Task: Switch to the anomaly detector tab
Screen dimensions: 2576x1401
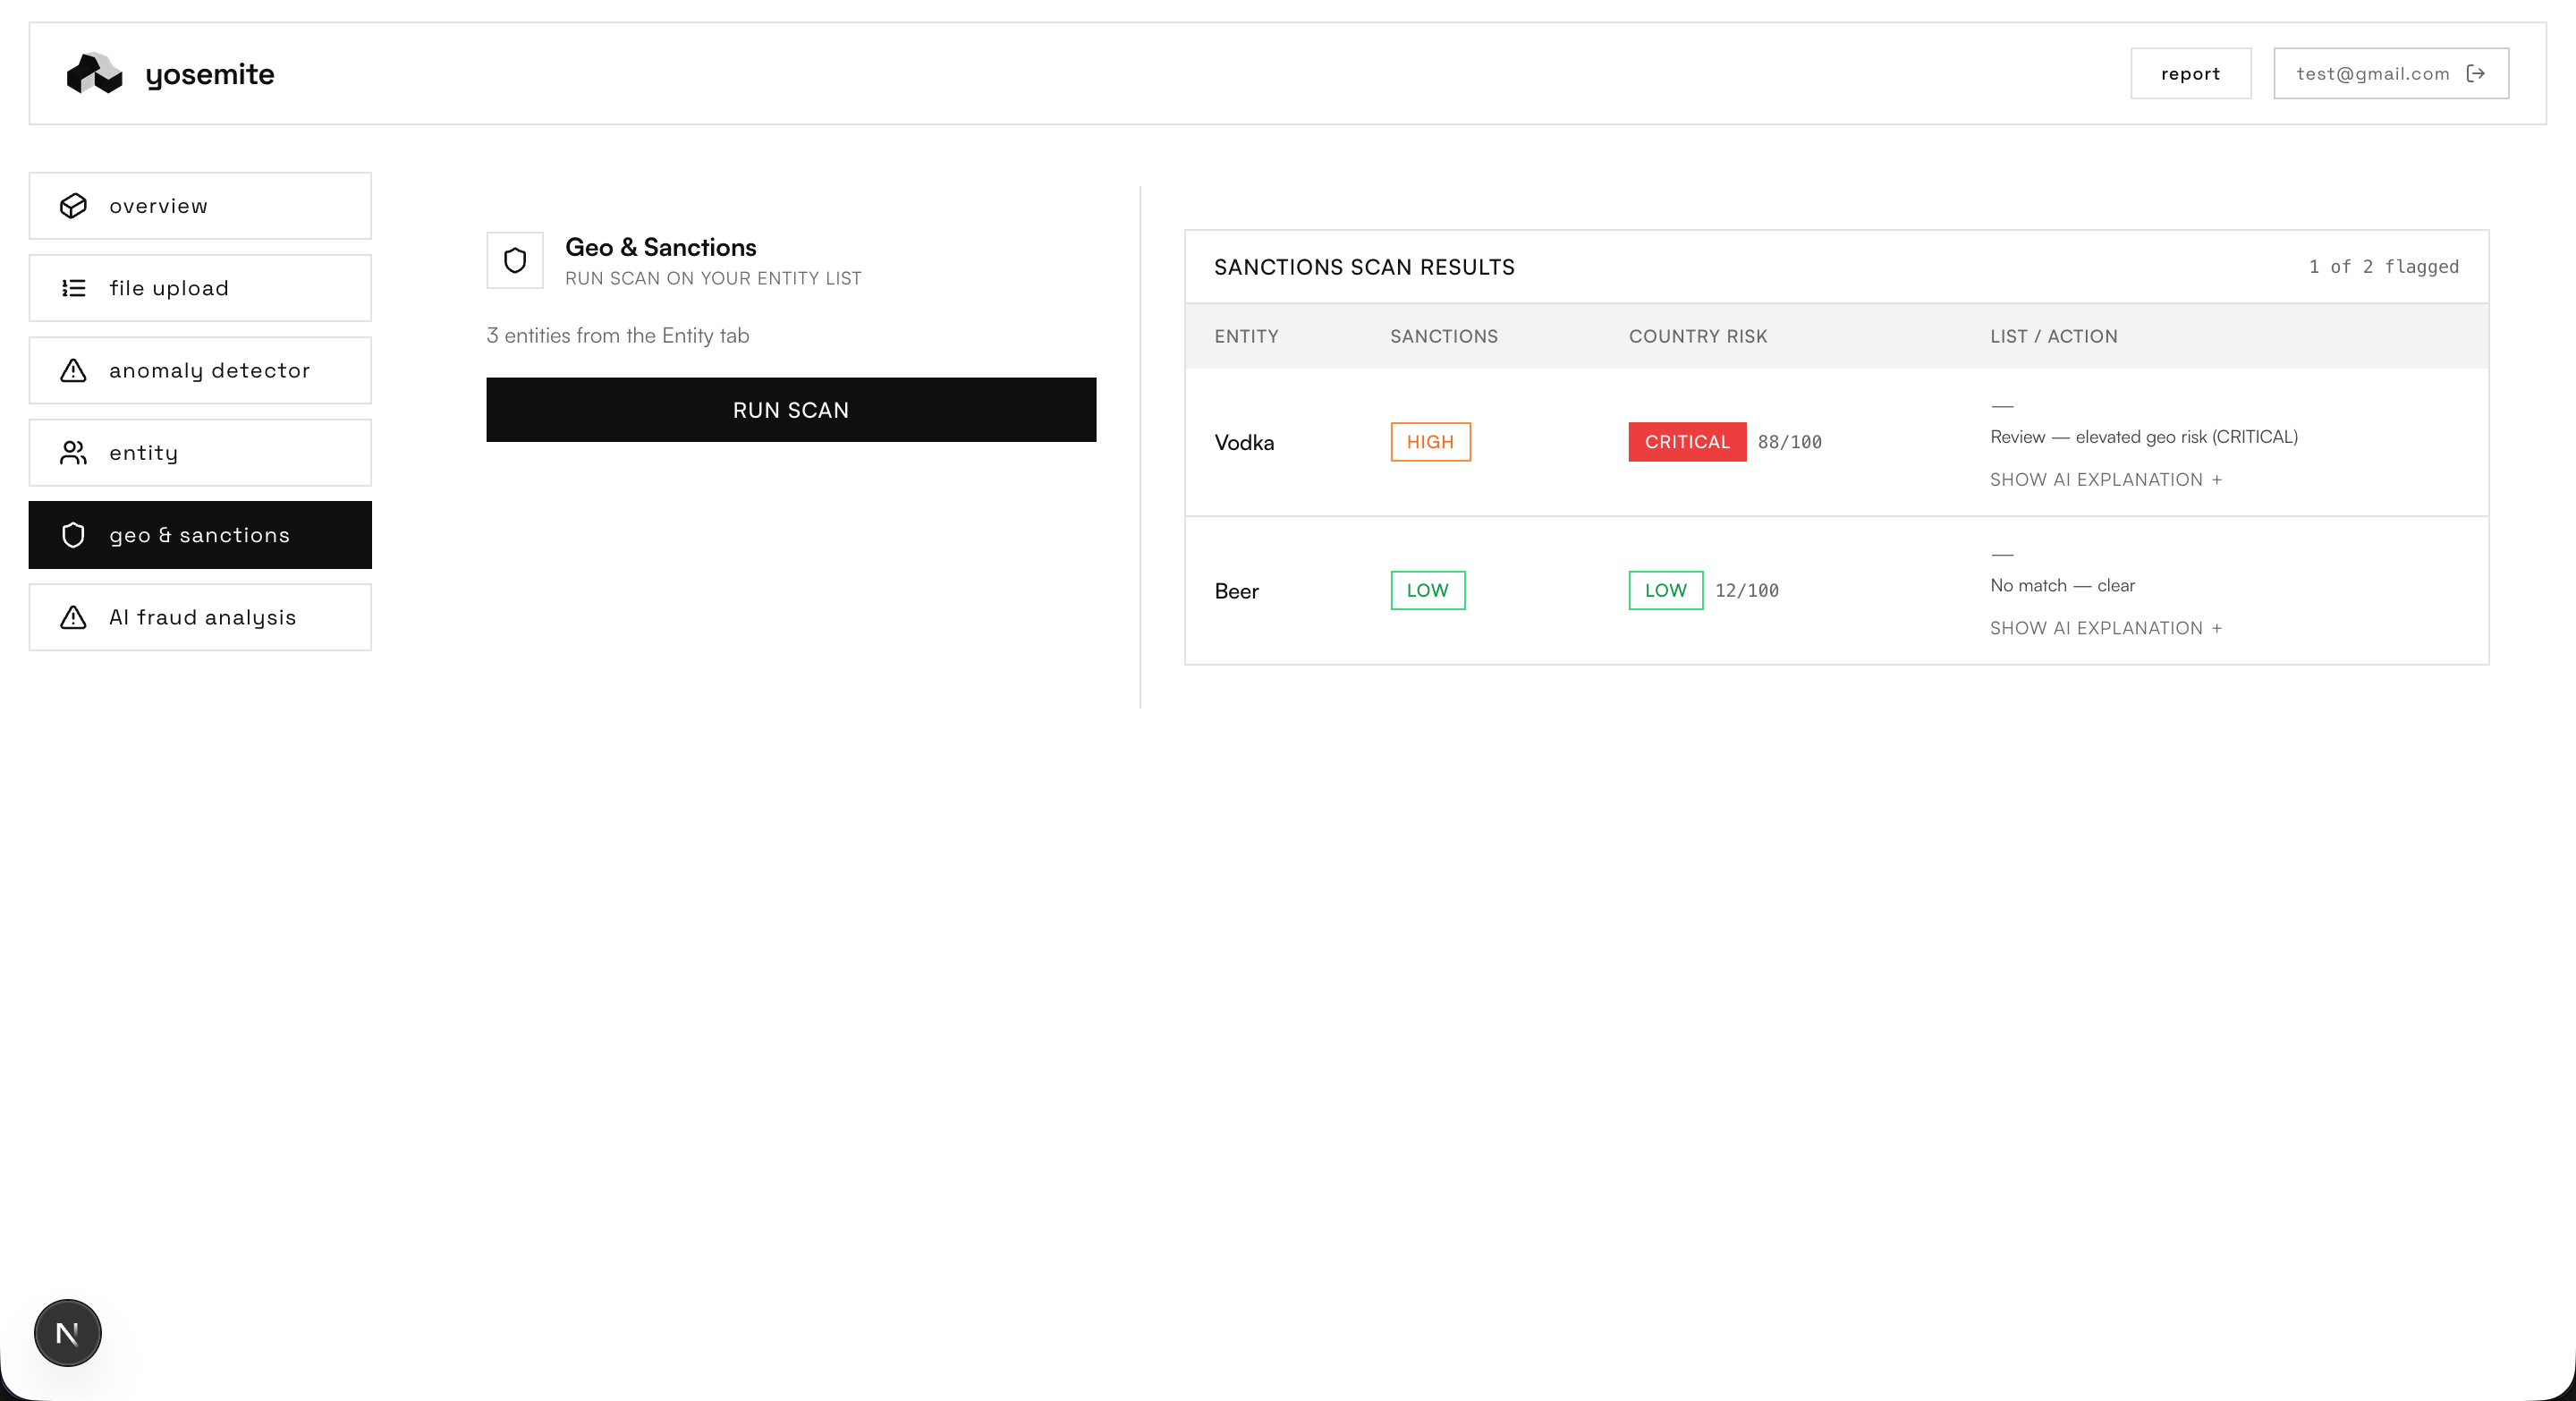Action: pyautogui.click(x=200, y=371)
